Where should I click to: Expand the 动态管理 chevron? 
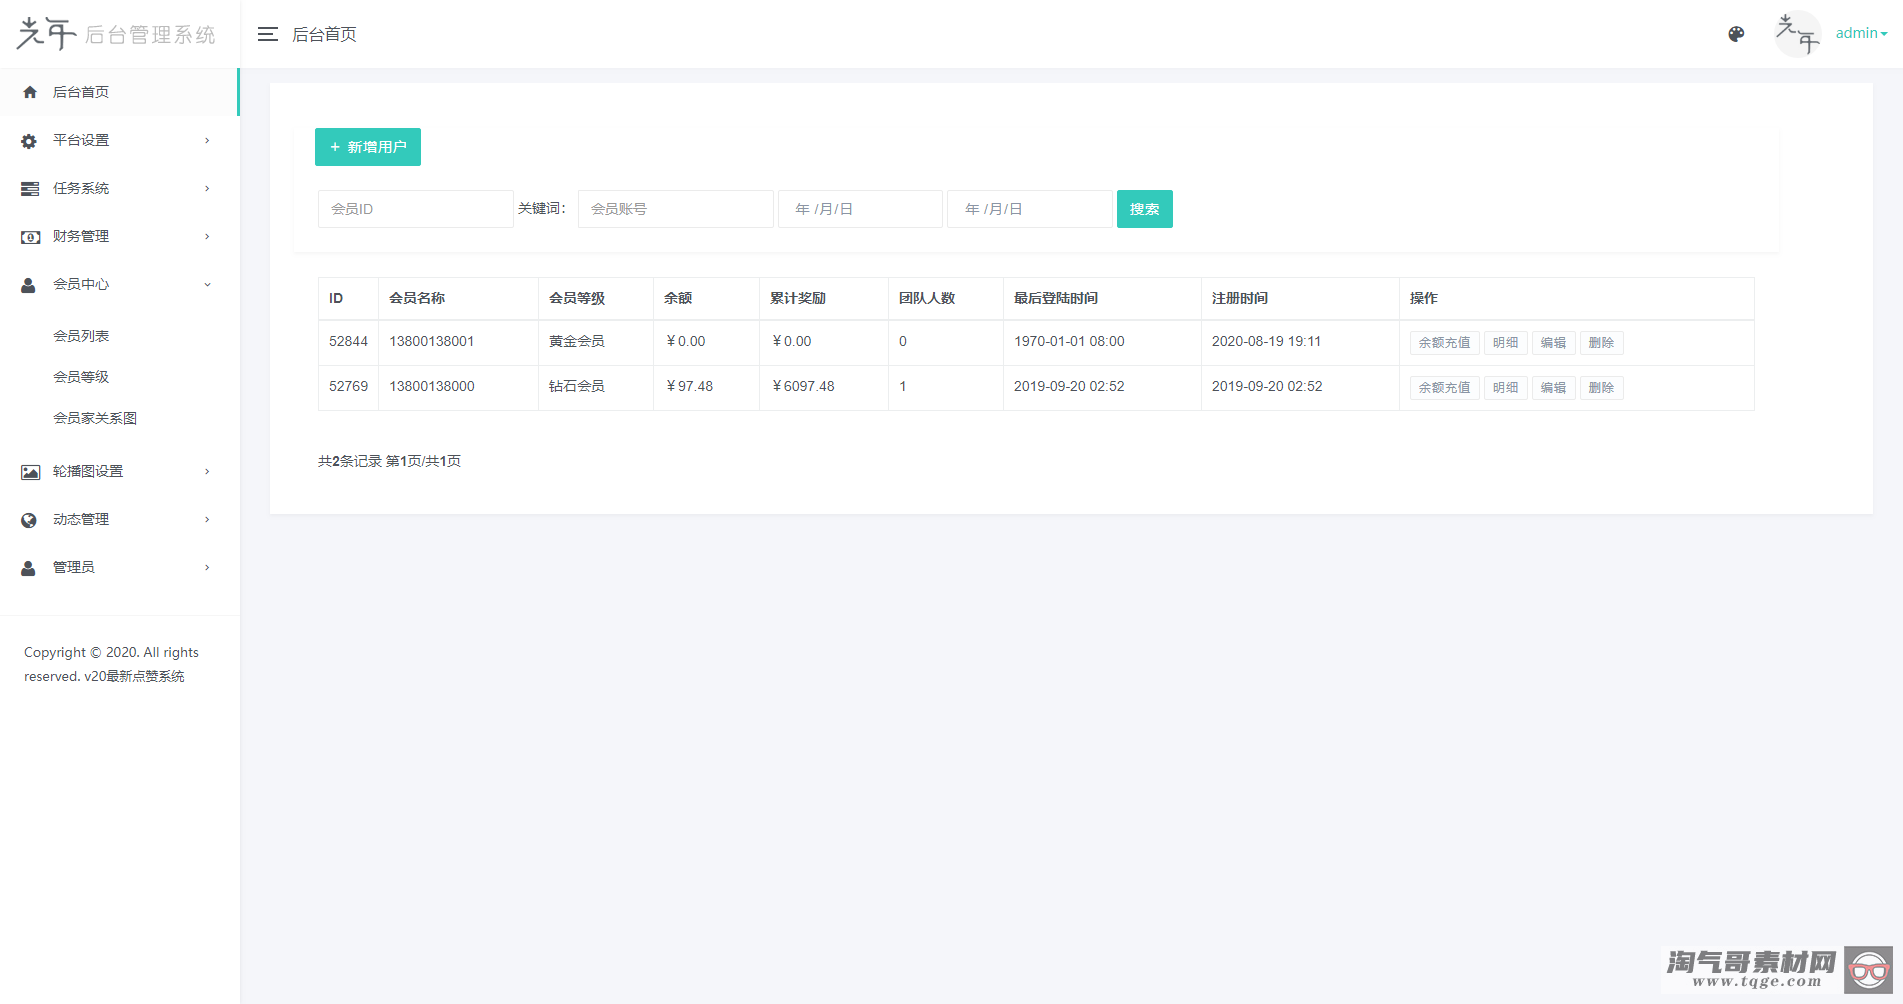[207, 519]
